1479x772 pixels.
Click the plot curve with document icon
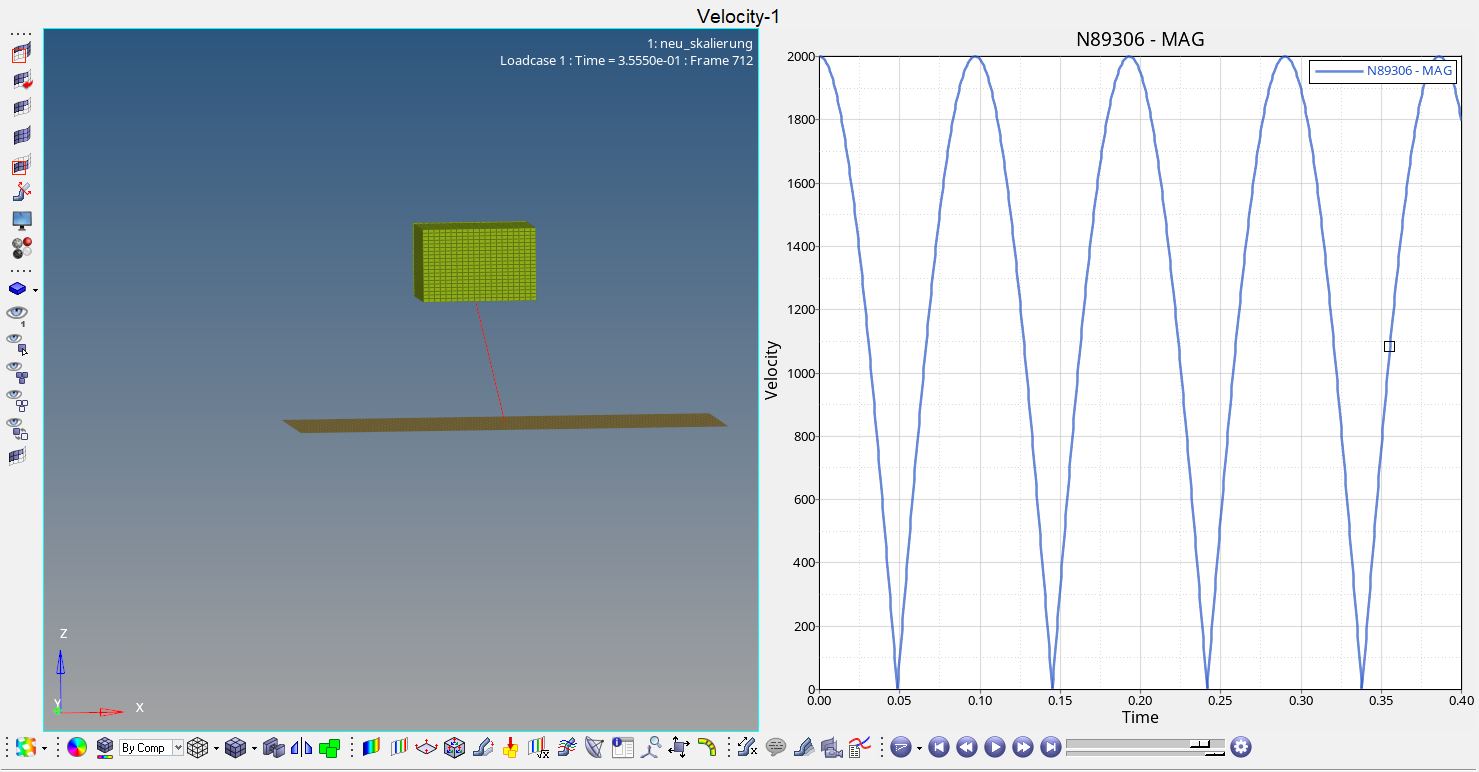pos(859,747)
